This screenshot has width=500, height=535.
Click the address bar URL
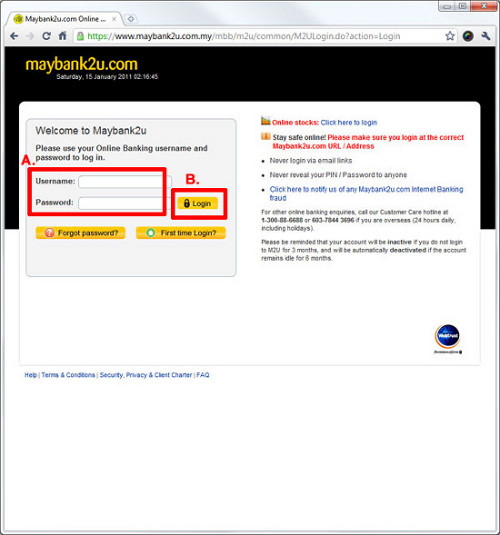tap(244, 36)
